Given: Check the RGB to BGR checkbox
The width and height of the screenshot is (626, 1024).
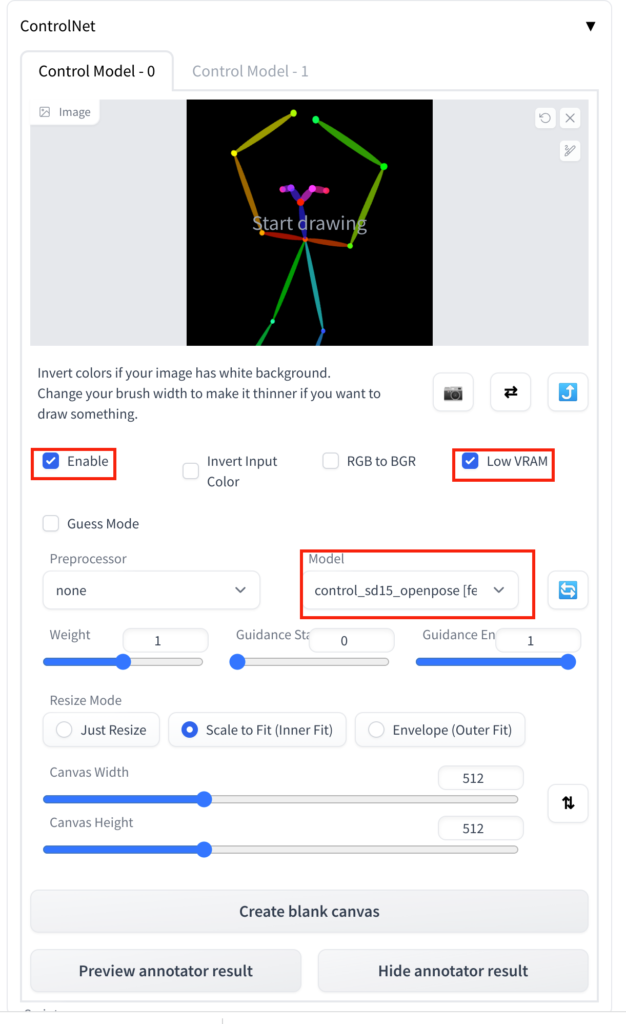Looking at the screenshot, I should [330, 461].
